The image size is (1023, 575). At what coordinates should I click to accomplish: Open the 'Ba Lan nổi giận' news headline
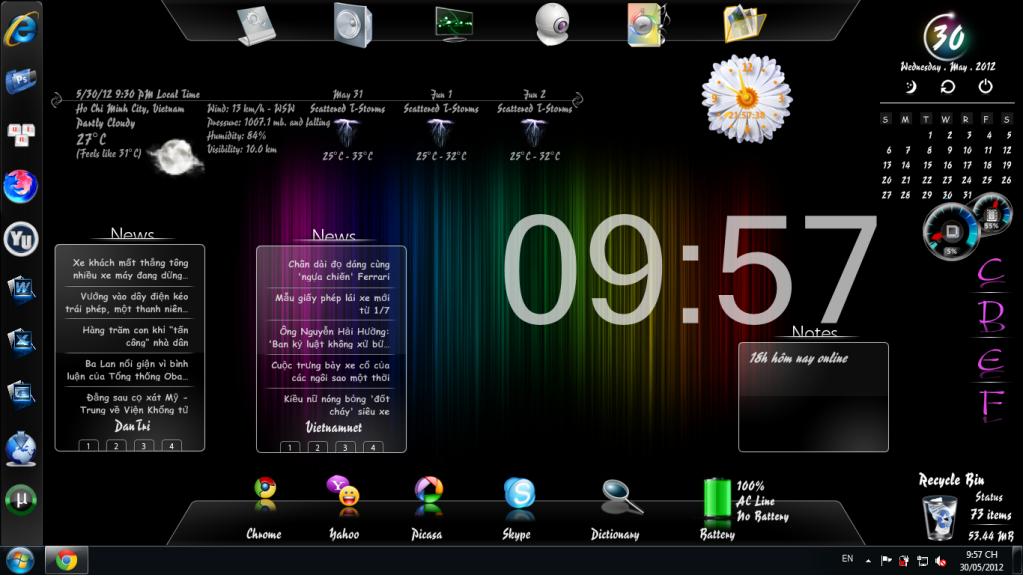pos(130,370)
